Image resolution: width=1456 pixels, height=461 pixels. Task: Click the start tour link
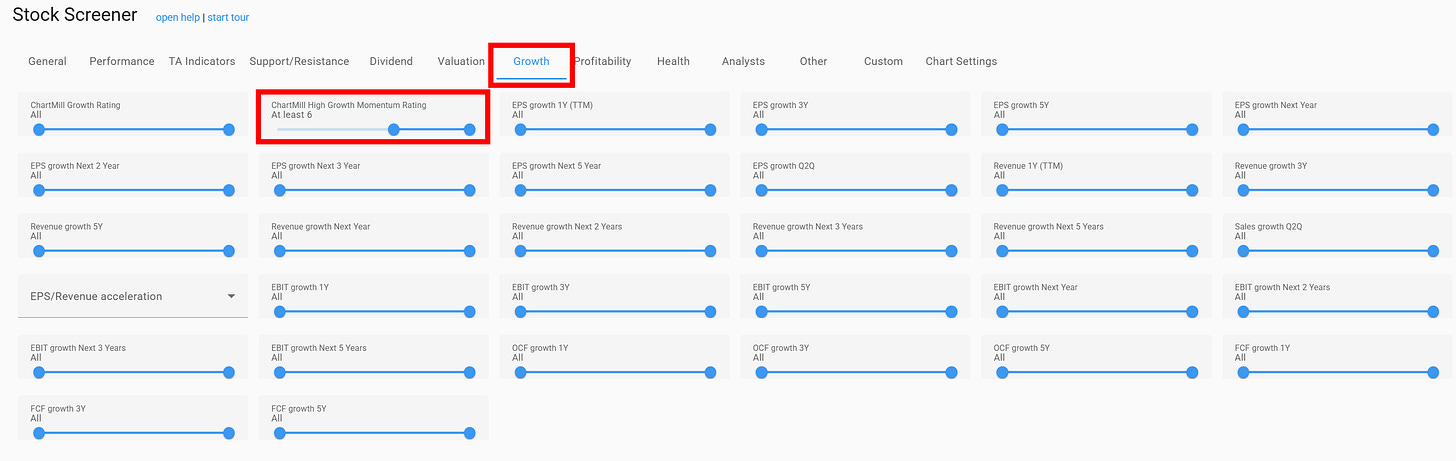pos(228,18)
